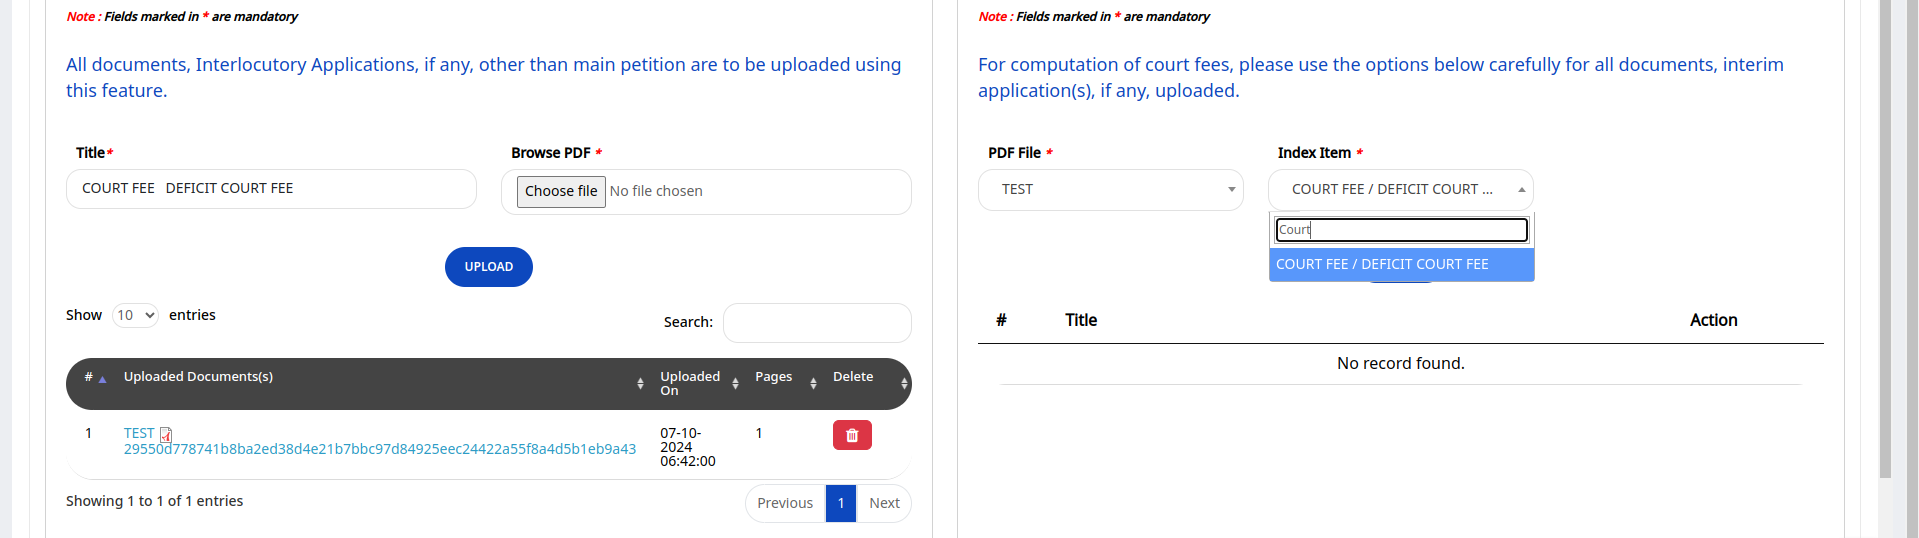1919x538 pixels.
Task: Delete the TEST document with trash icon
Action: (851, 435)
